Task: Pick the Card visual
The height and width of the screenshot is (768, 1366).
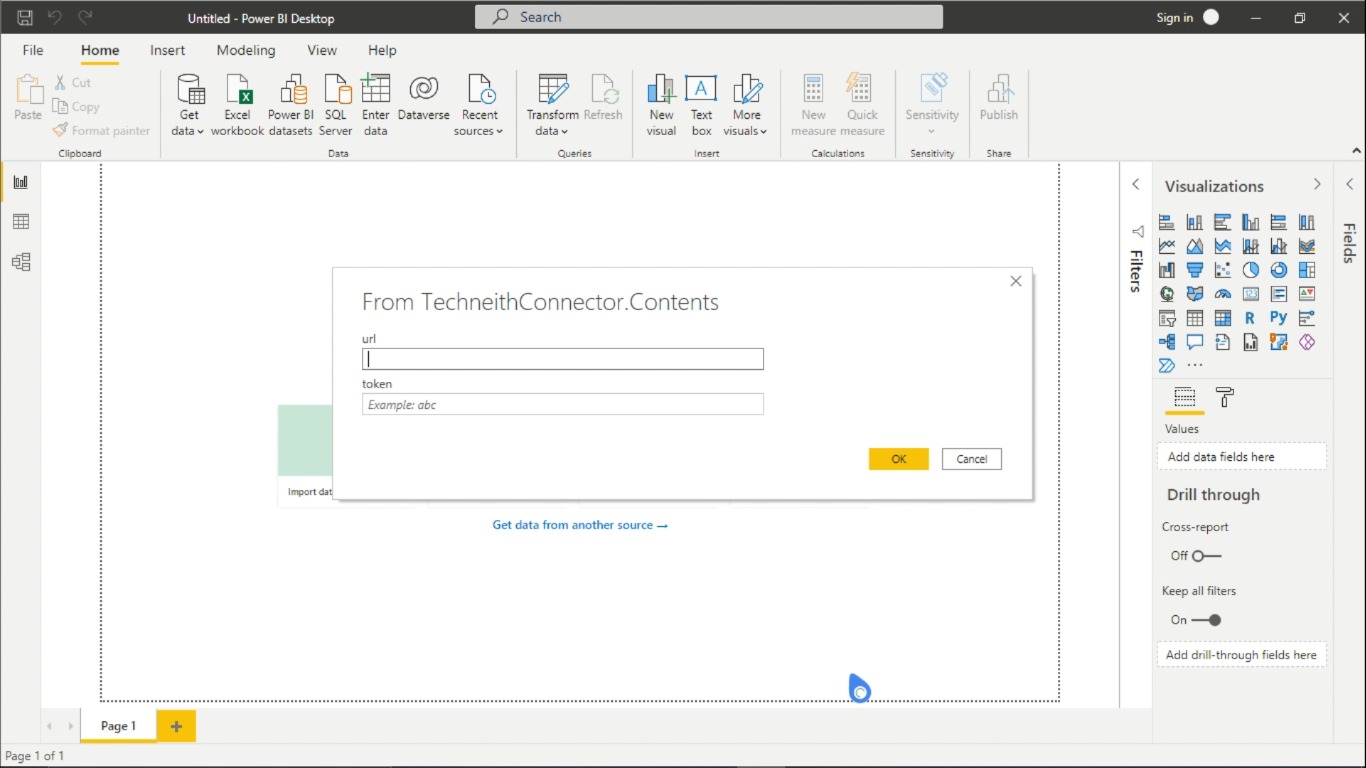Action: click(1251, 294)
